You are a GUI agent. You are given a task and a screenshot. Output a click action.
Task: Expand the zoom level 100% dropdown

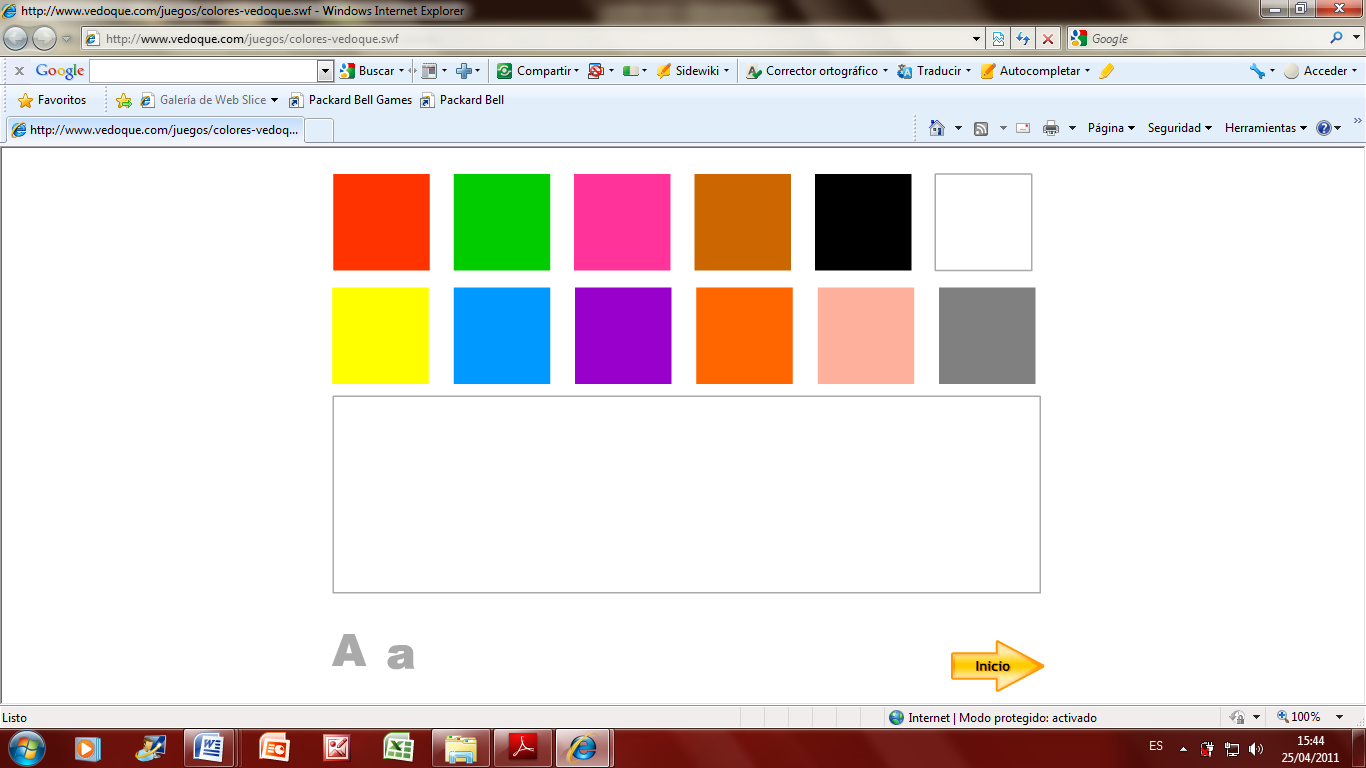(x=1340, y=717)
